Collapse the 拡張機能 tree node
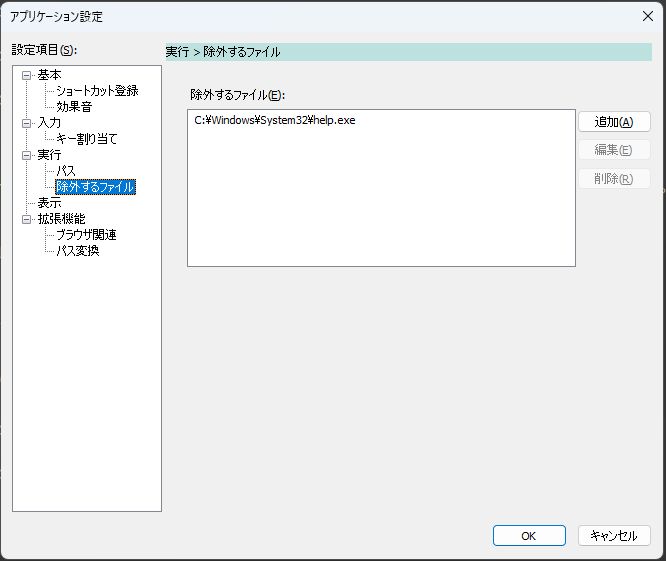Image resolution: width=666 pixels, height=561 pixels. pos(26,219)
